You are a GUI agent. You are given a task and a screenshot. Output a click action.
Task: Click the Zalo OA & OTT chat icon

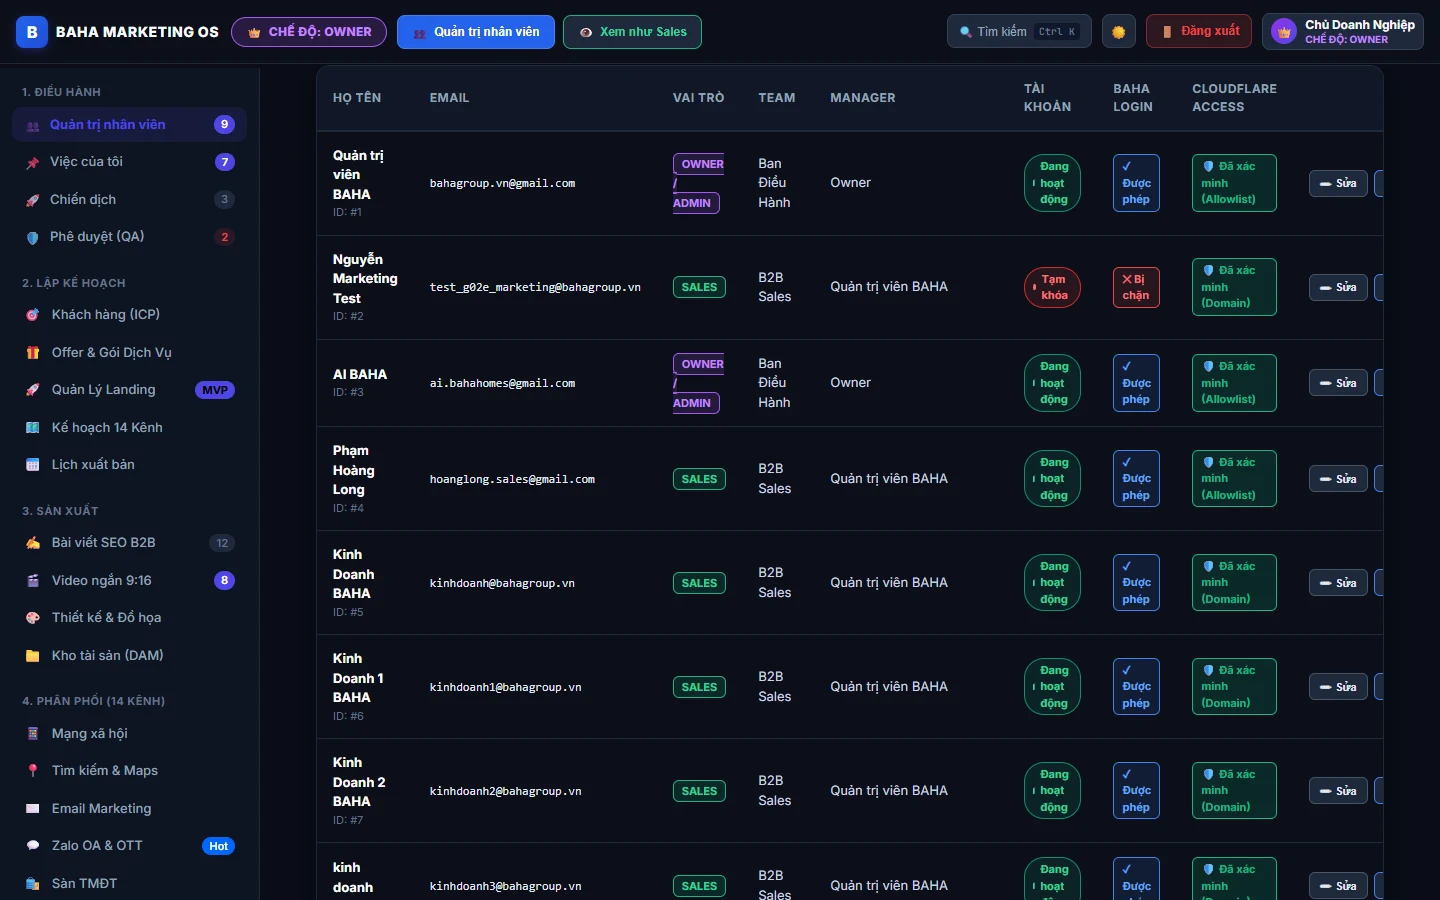pyautogui.click(x=33, y=846)
